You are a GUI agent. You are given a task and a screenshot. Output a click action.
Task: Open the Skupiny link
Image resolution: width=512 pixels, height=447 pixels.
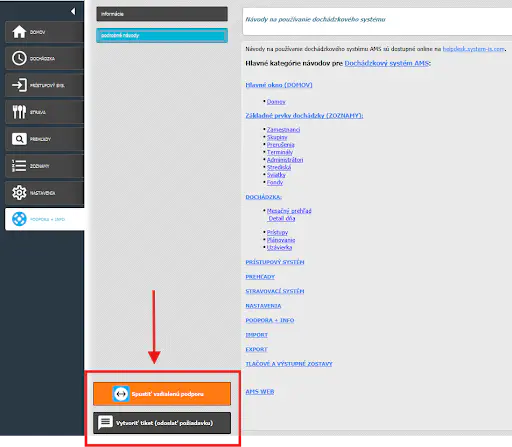click(277, 137)
